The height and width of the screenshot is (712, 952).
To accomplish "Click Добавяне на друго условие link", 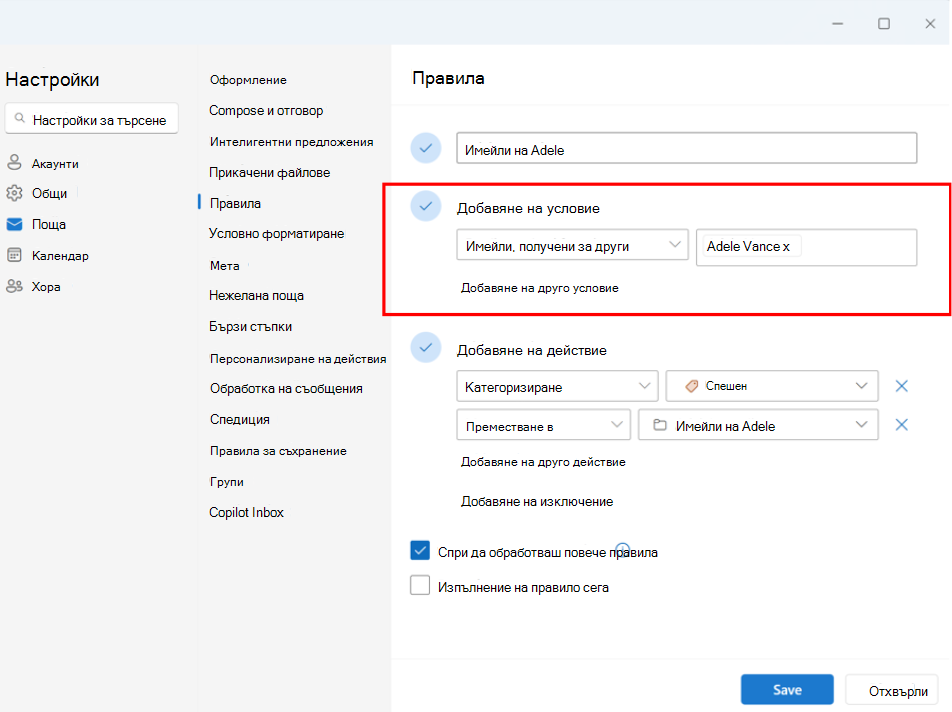I will [540, 288].
